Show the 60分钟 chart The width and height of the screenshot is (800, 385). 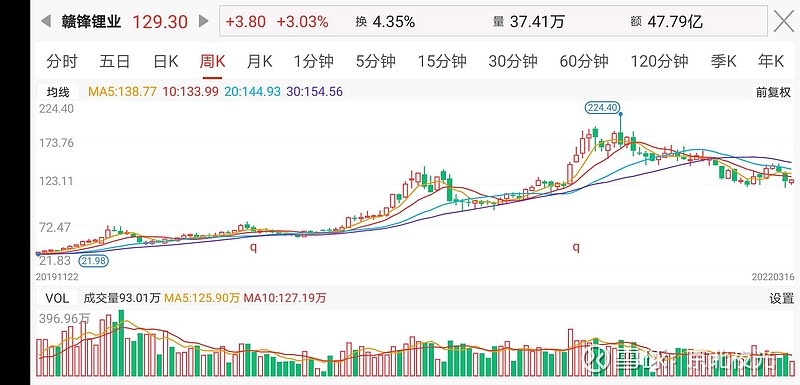(x=584, y=62)
